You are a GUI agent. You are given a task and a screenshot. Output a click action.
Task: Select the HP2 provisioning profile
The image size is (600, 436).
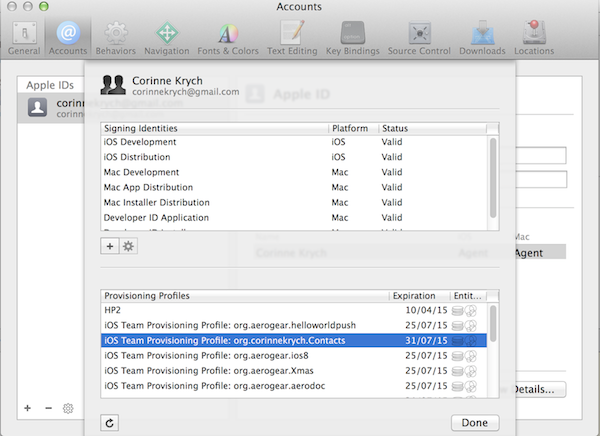[294, 310]
